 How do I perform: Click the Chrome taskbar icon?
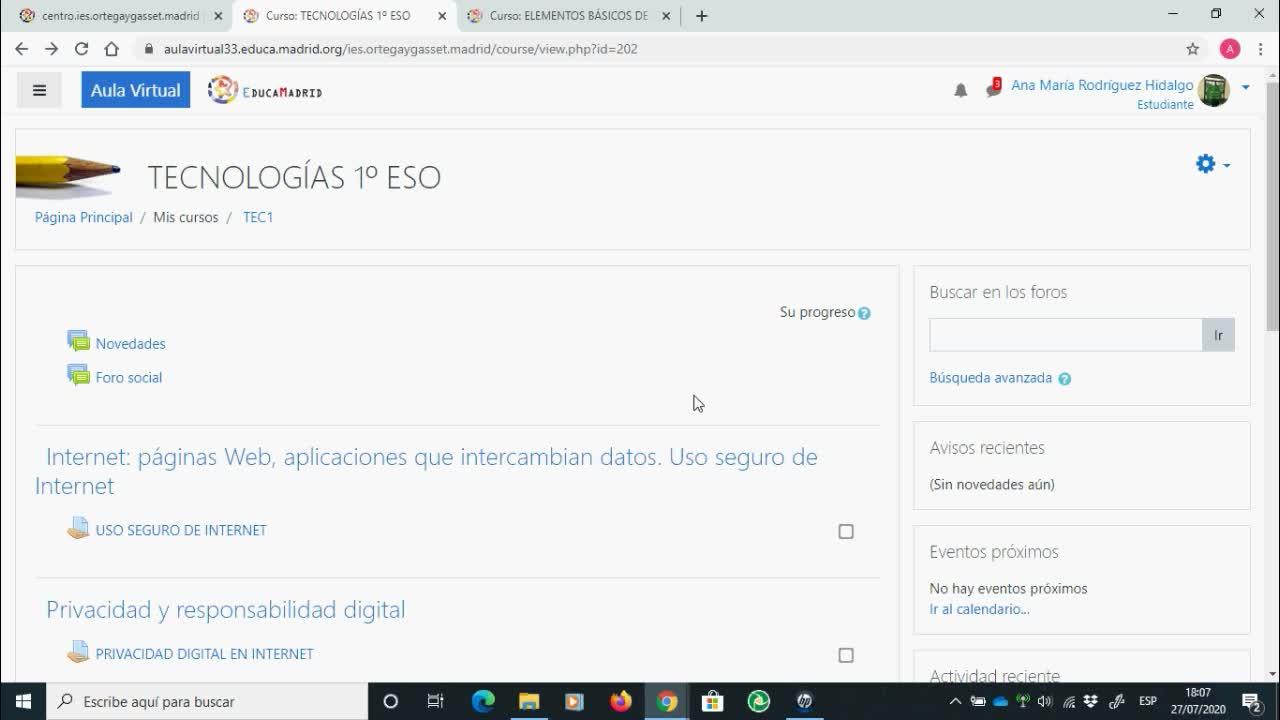(667, 701)
